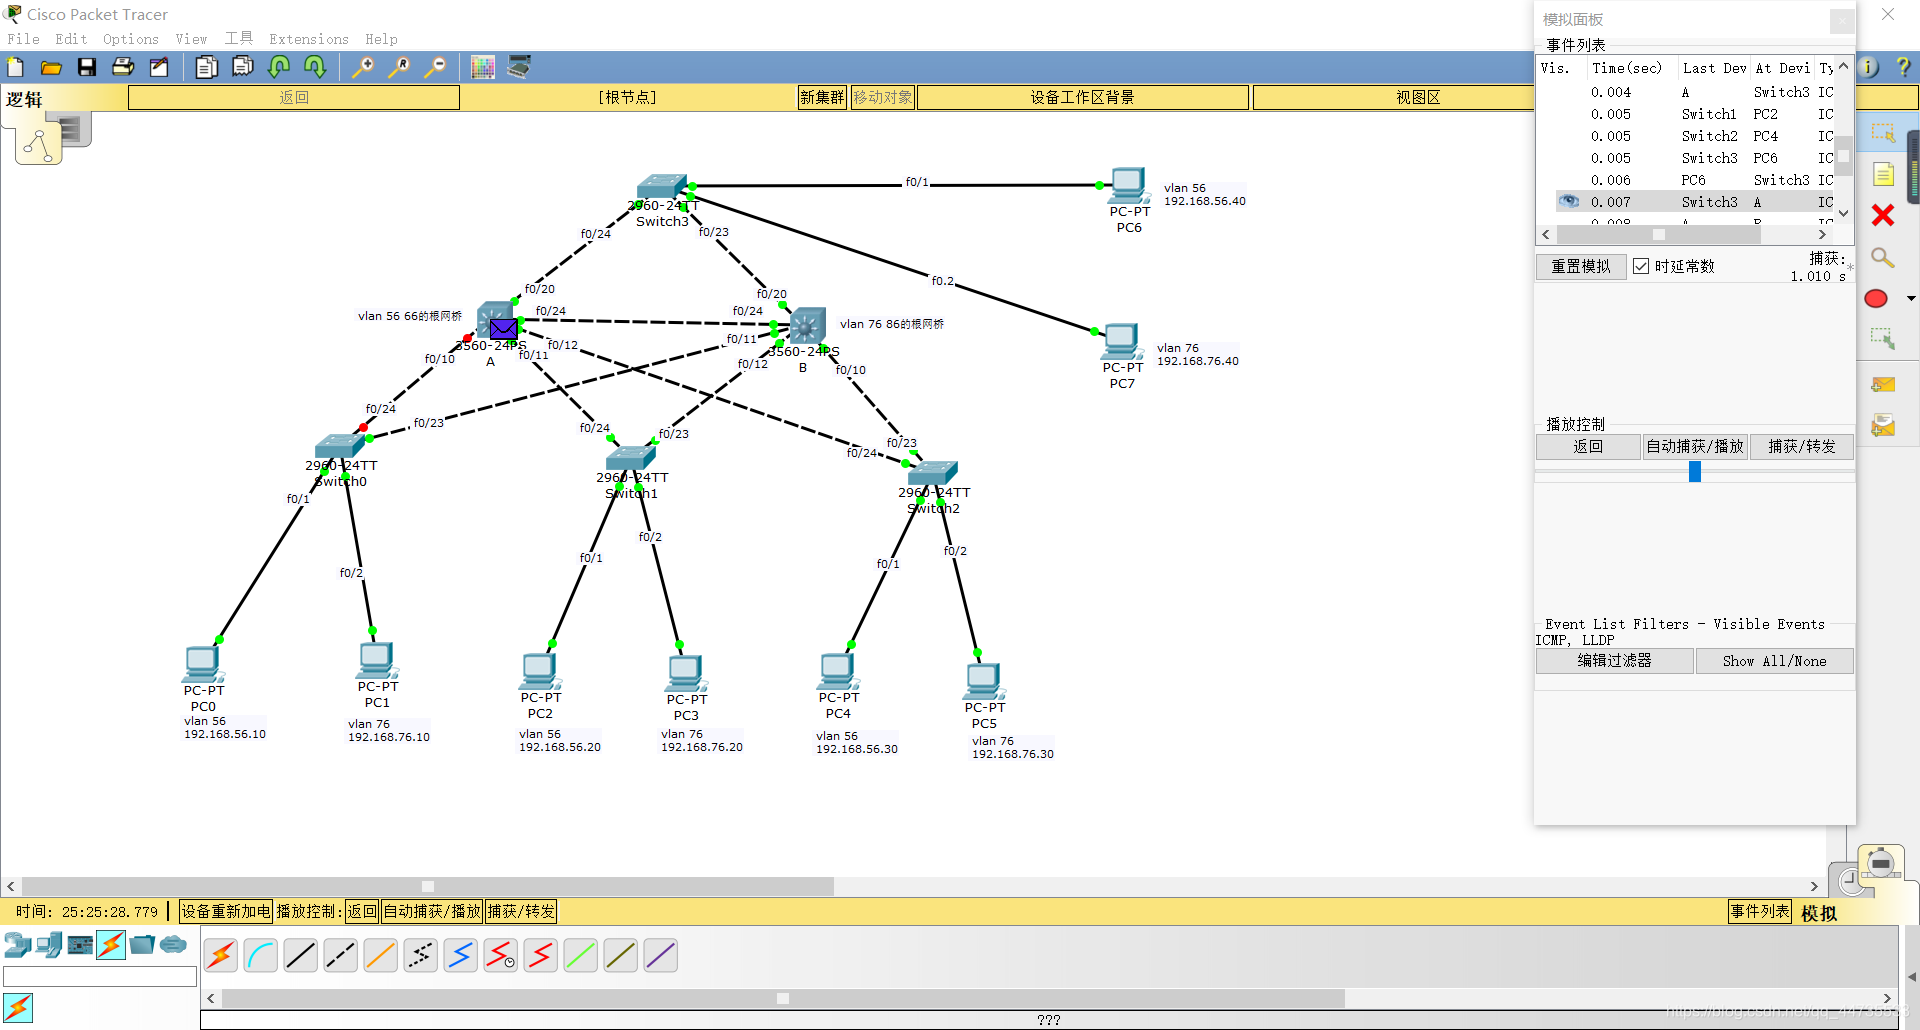Adjust the playback speed slider handle
This screenshot has width=1920, height=1030.
(1695, 471)
